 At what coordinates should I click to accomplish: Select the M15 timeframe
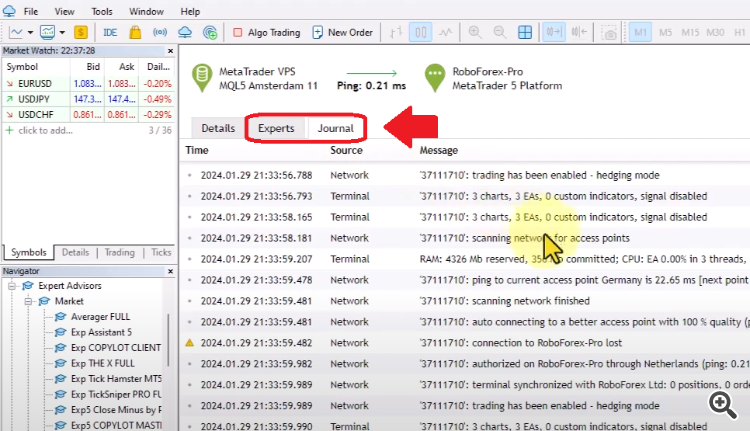pos(690,33)
